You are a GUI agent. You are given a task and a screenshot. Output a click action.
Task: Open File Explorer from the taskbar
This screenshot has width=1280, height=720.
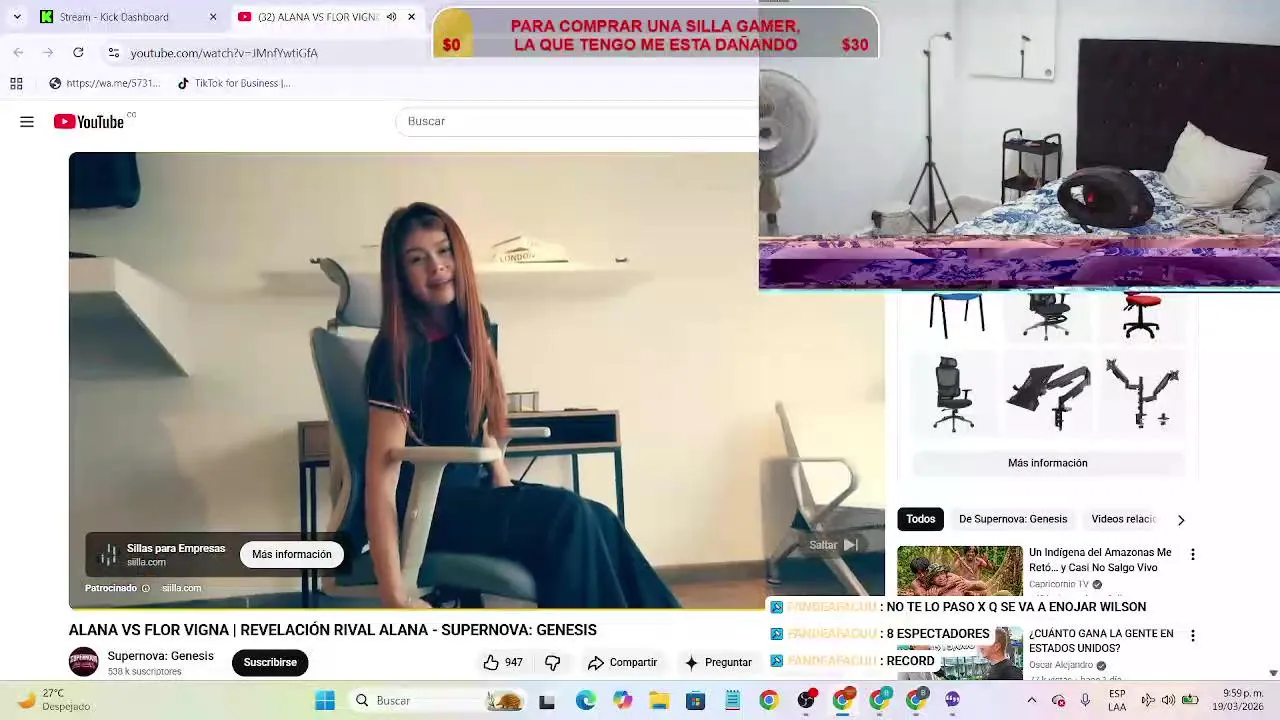(659, 701)
